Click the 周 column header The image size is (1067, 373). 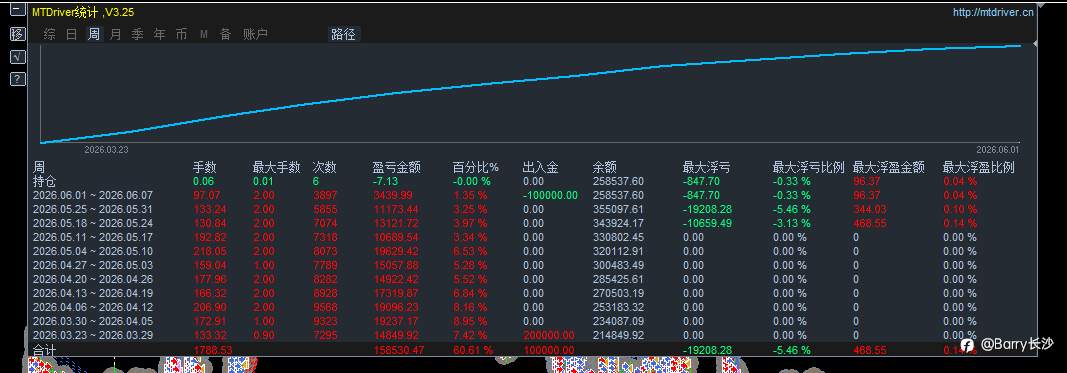point(39,167)
